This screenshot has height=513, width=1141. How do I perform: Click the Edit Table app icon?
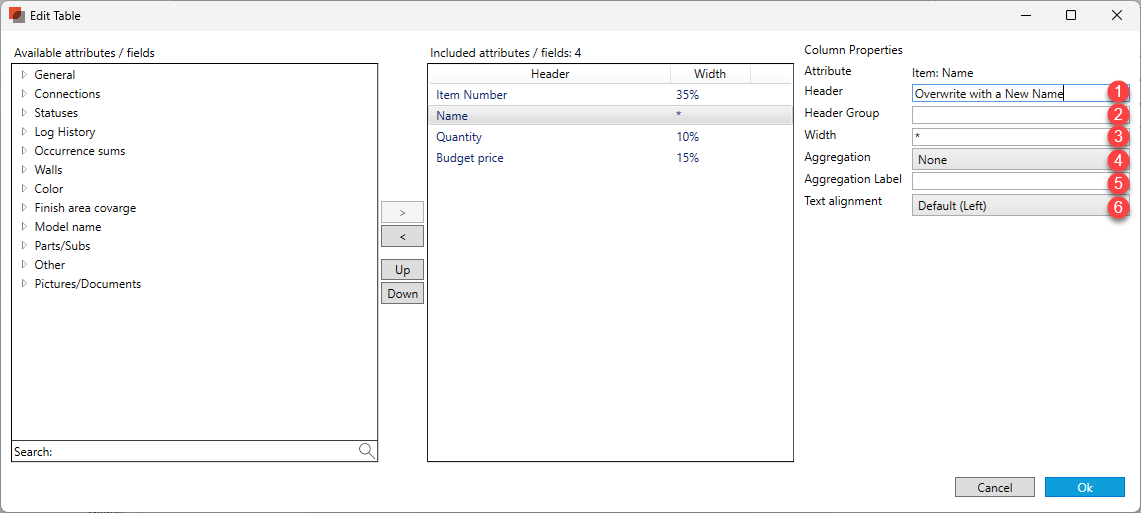16,15
